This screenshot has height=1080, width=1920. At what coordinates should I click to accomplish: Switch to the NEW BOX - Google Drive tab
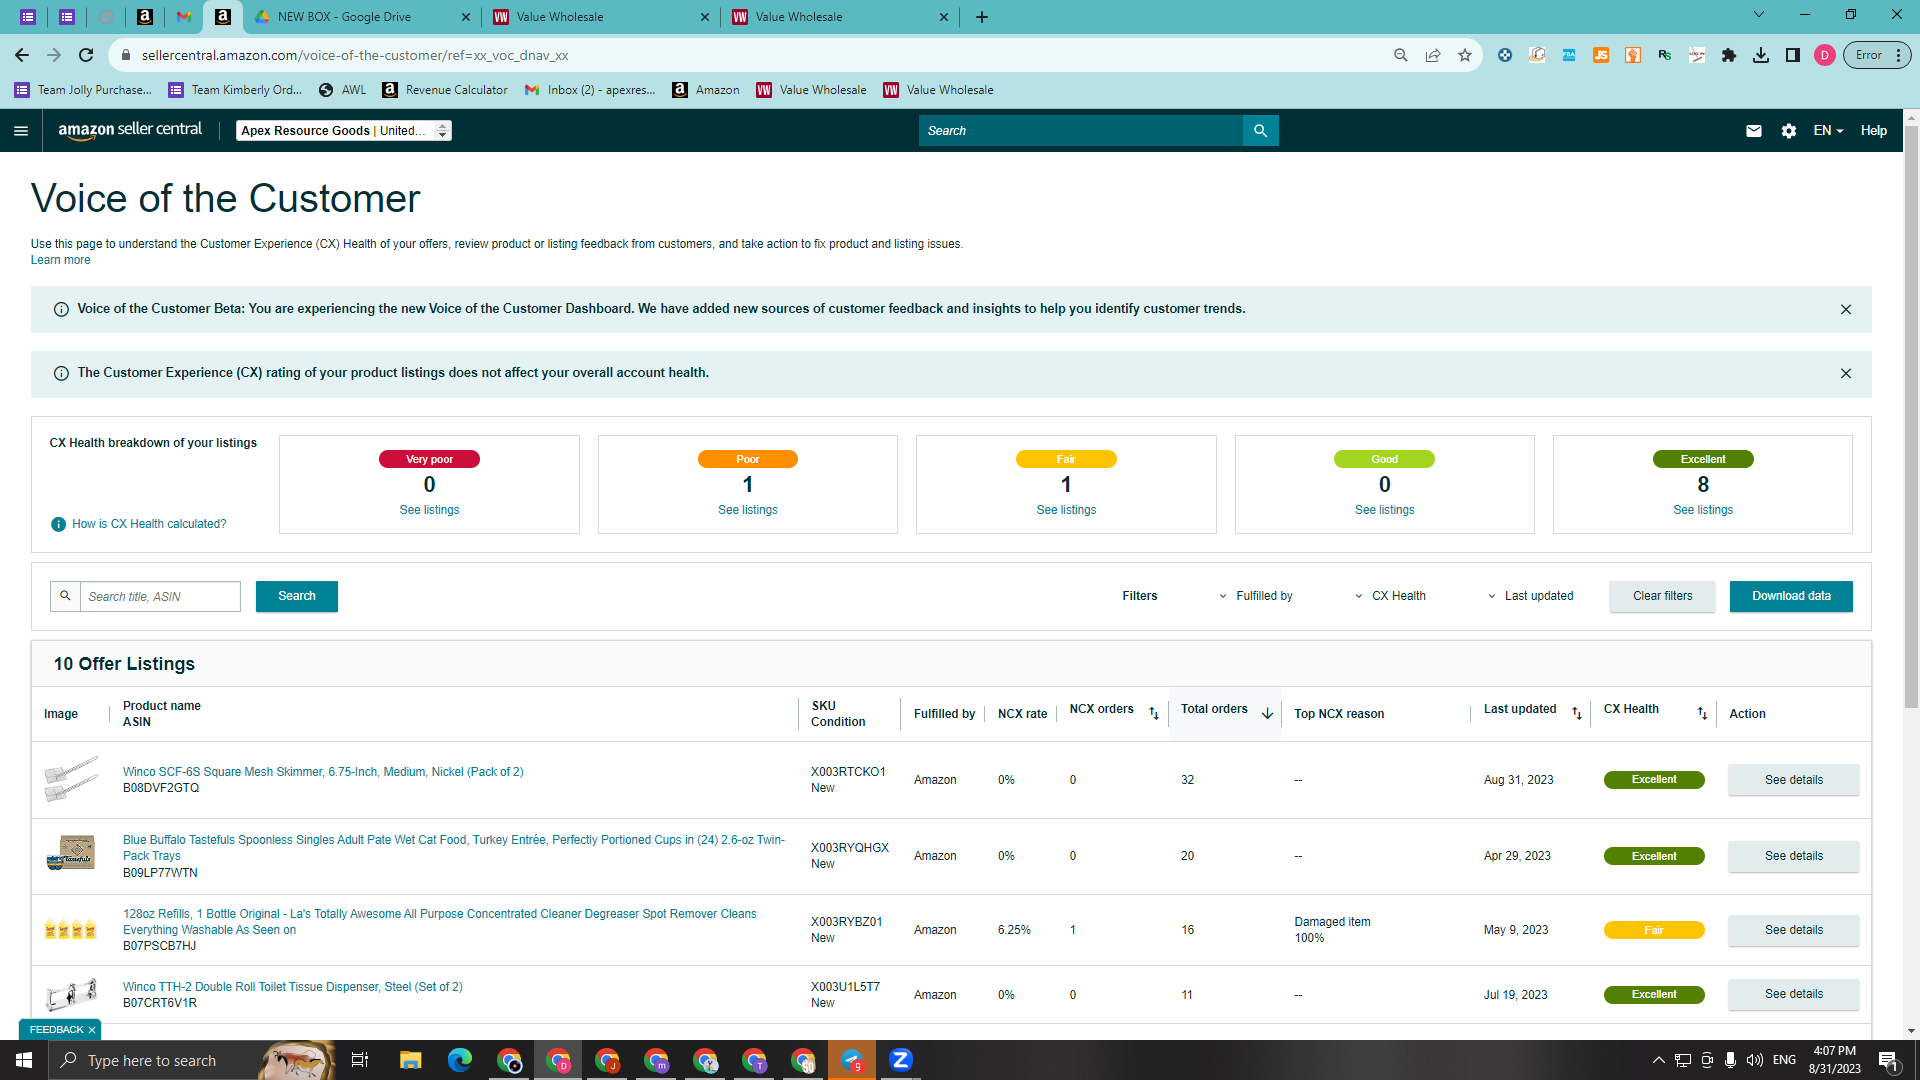(360, 17)
